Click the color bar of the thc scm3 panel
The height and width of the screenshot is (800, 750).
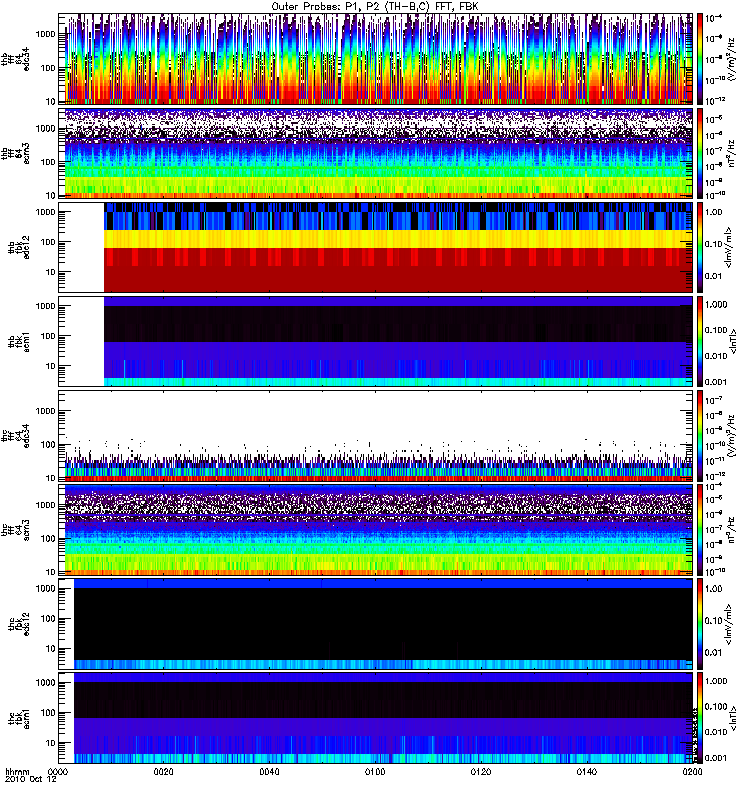700,530
